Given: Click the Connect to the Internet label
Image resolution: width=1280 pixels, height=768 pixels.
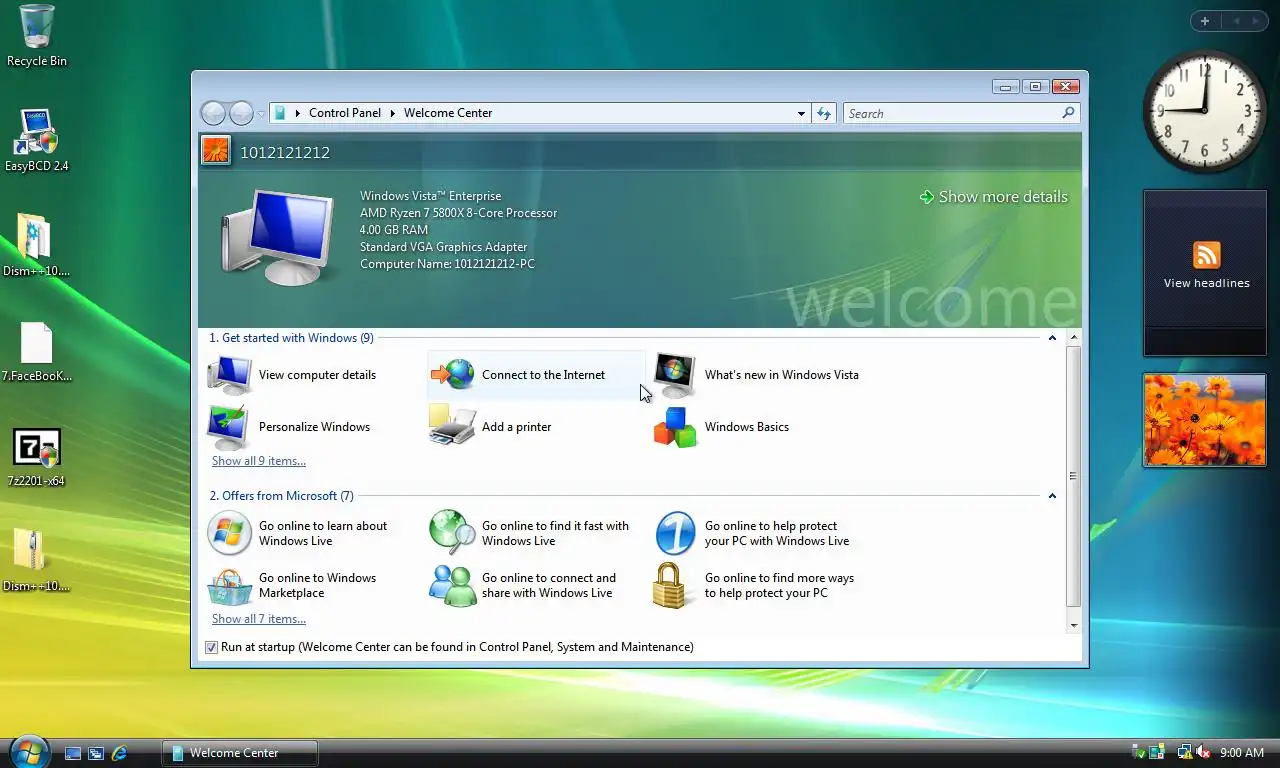Looking at the screenshot, I should click(543, 375).
